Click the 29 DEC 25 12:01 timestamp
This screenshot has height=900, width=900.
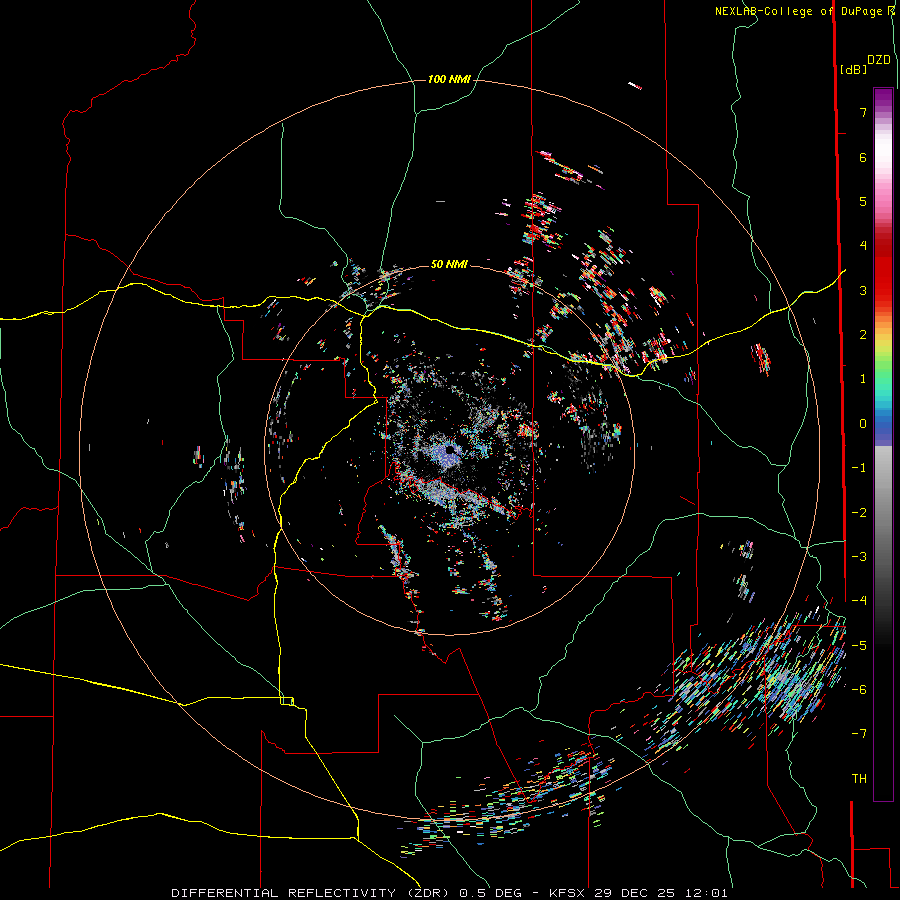coord(660,893)
